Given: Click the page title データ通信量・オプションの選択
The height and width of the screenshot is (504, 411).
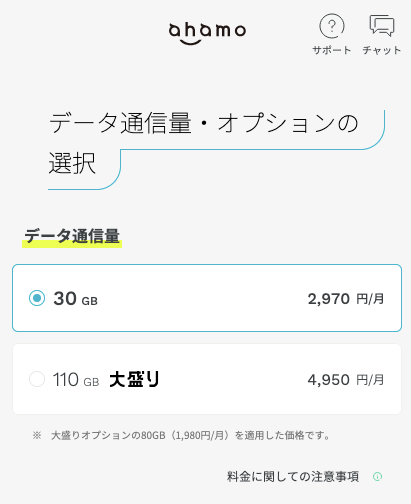Looking at the screenshot, I should pos(204,143).
